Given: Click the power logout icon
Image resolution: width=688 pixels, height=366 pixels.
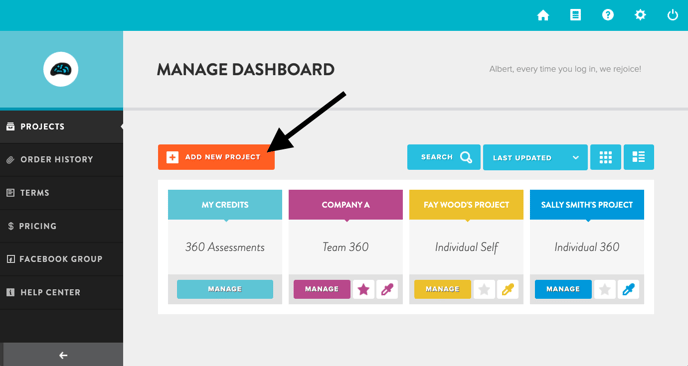Looking at the screenshot, I should click(673, 15).
